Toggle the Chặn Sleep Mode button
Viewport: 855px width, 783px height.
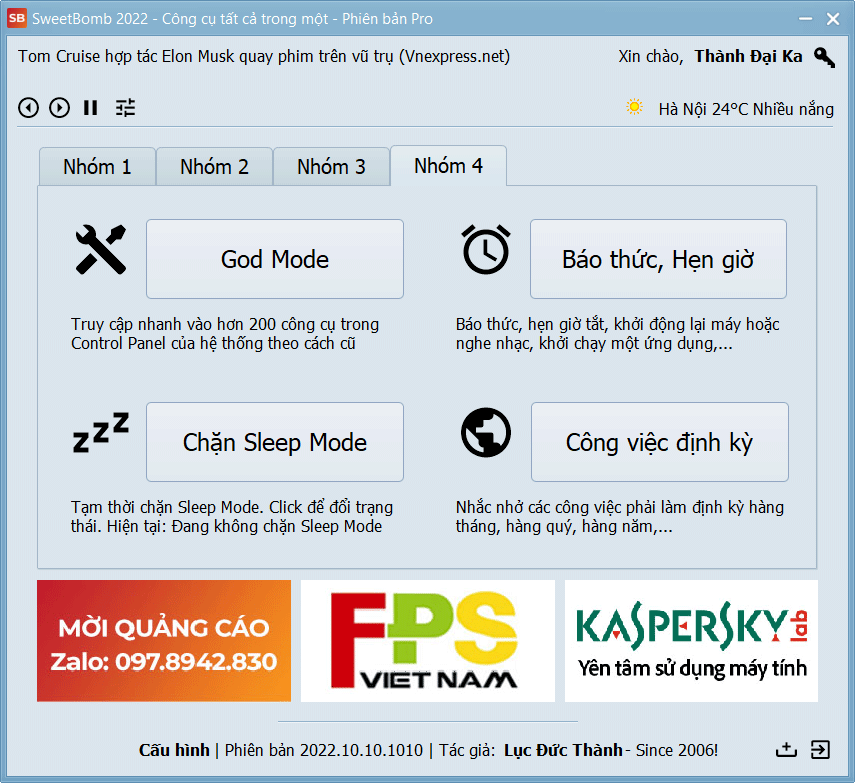tap(275, 442)
